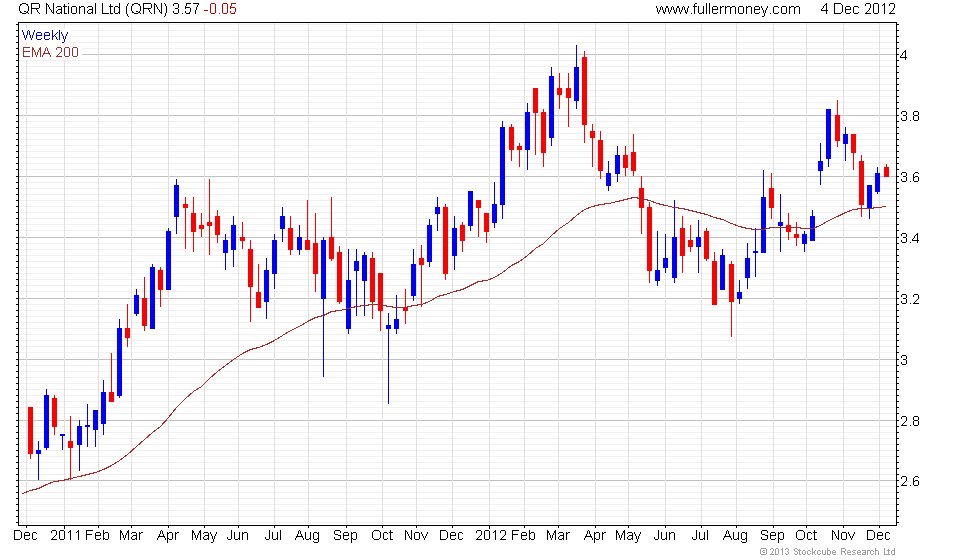The height and width of the screenshot is (560, 980).
Task: Click the 4 price axis label
Action: point(904,55)
